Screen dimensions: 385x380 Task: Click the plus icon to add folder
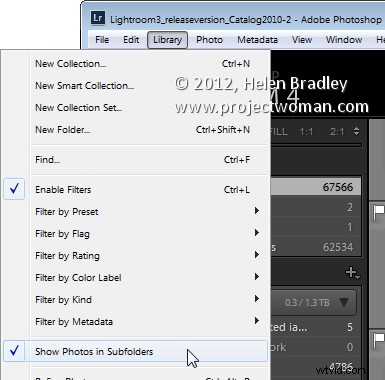point(352,273)
